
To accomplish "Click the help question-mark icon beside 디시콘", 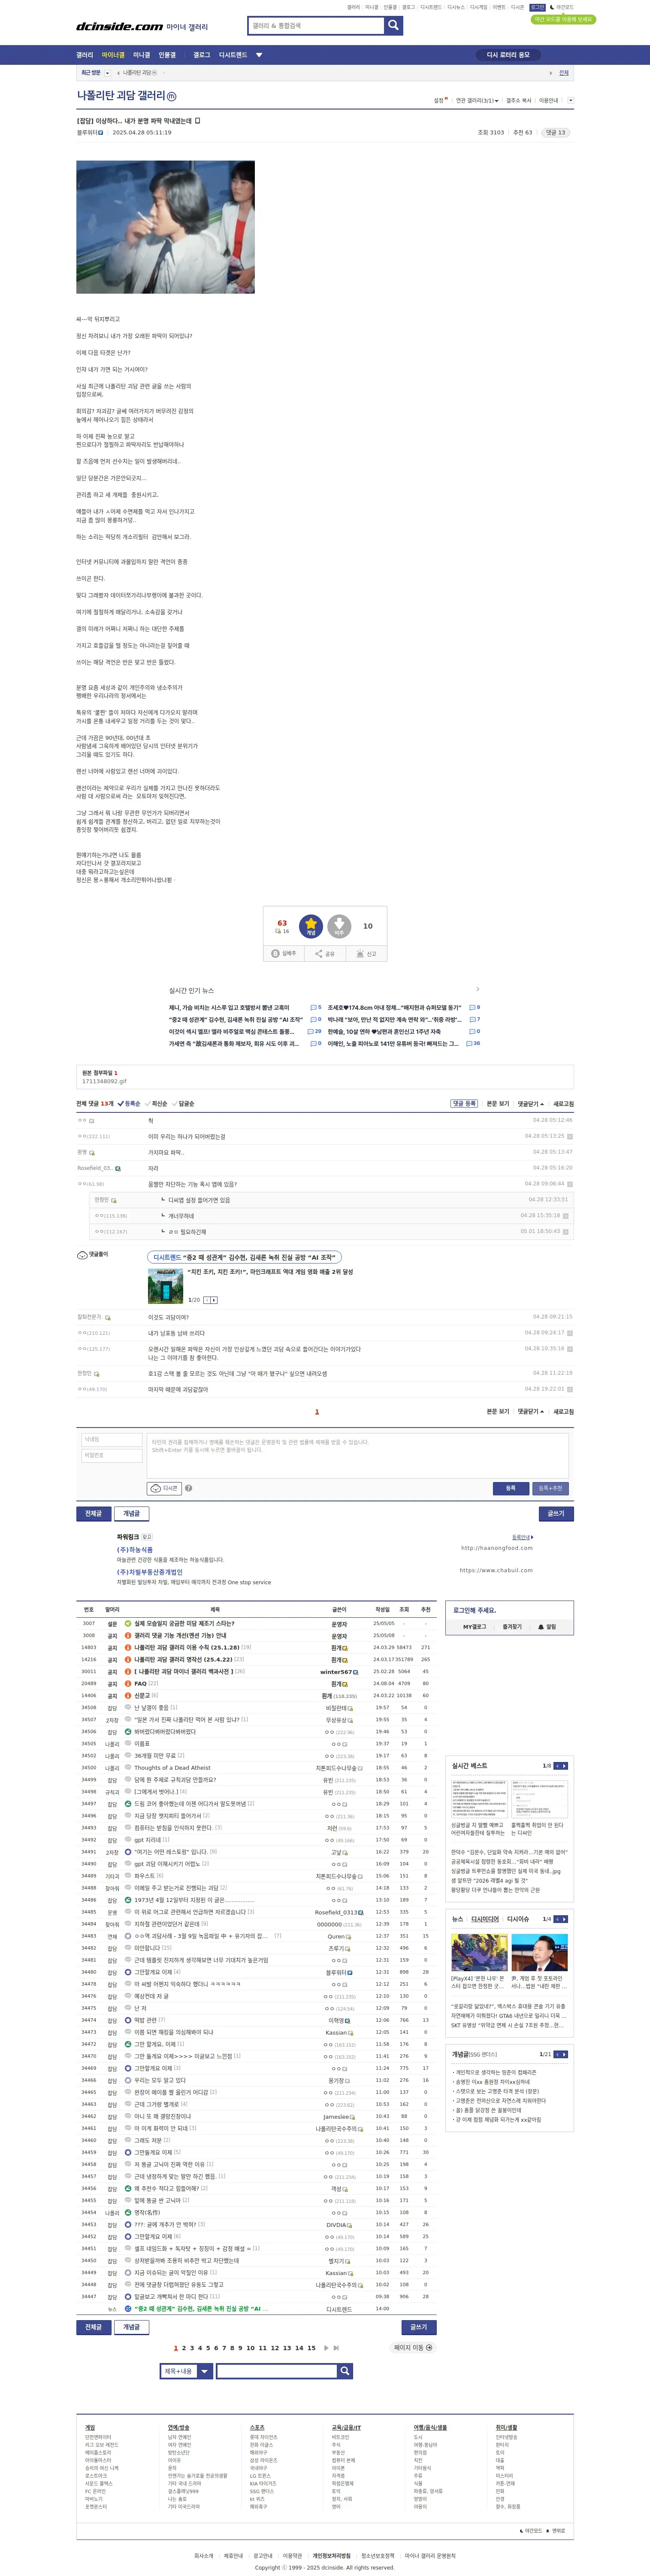I will coord(188,1488).
